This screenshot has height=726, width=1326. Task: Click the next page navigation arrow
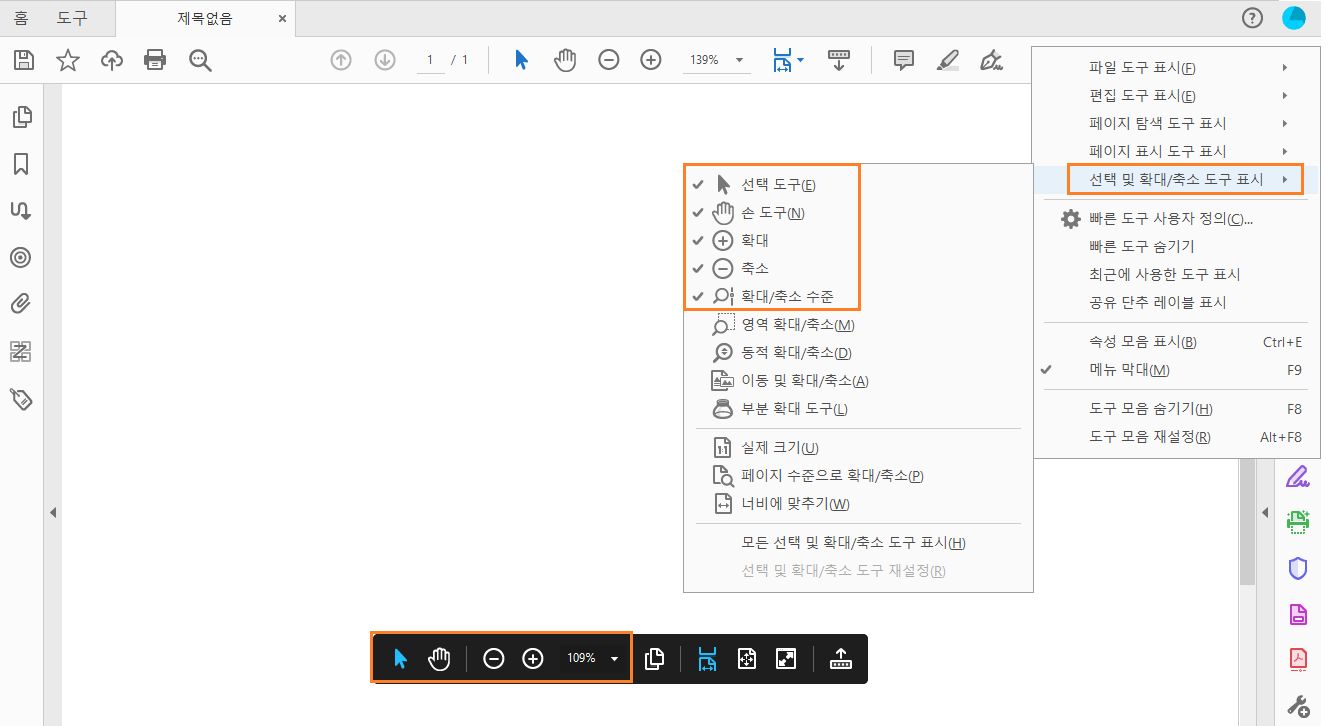[x=384, y=60]
